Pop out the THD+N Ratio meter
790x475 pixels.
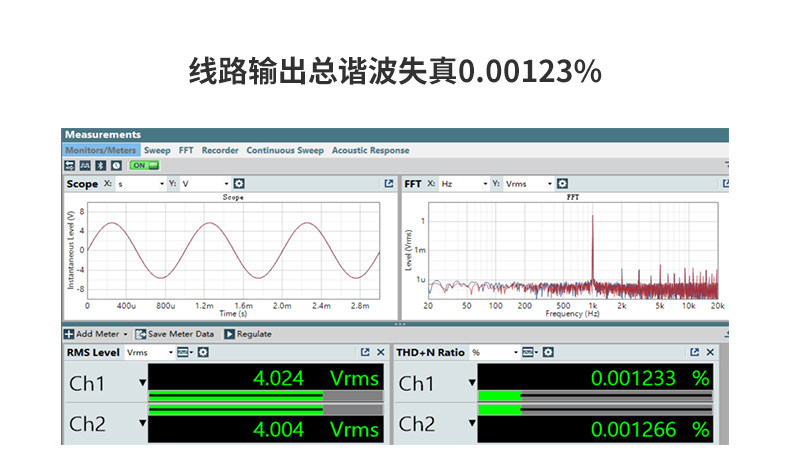click(694, 352)
